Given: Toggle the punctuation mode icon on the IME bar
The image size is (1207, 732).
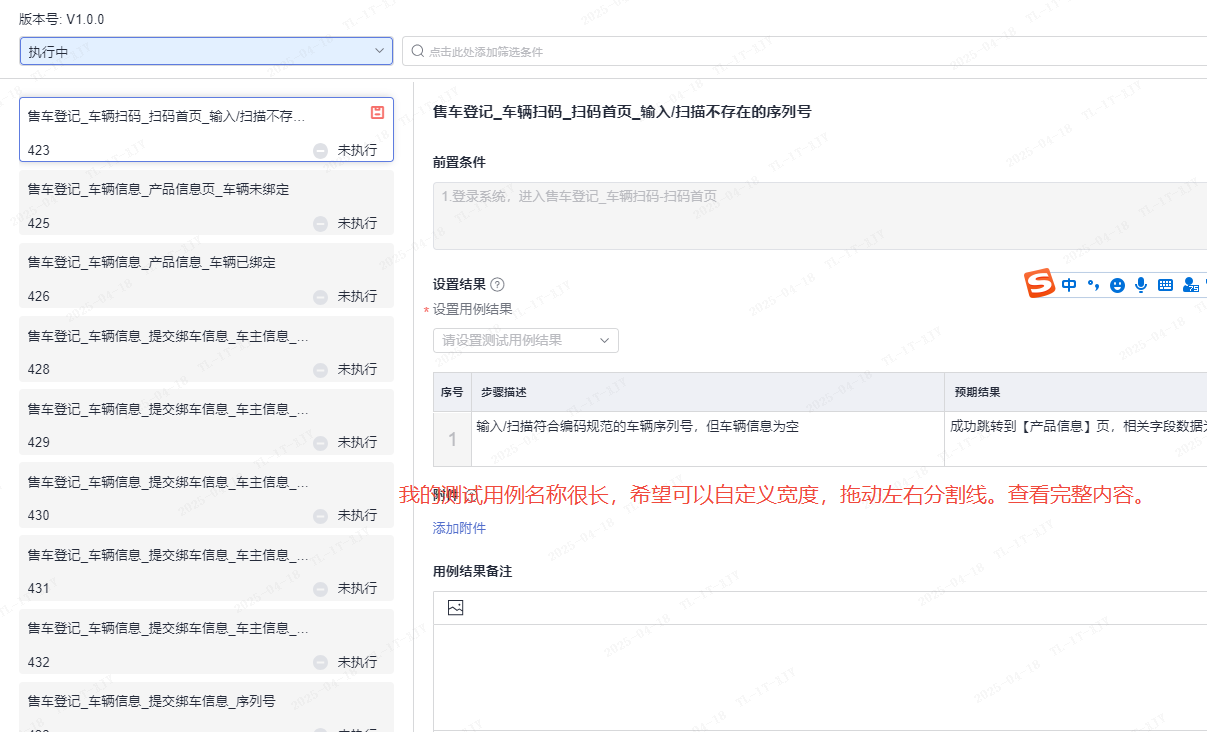Looking at the screenshot, I should click(x=1093, y=285).
